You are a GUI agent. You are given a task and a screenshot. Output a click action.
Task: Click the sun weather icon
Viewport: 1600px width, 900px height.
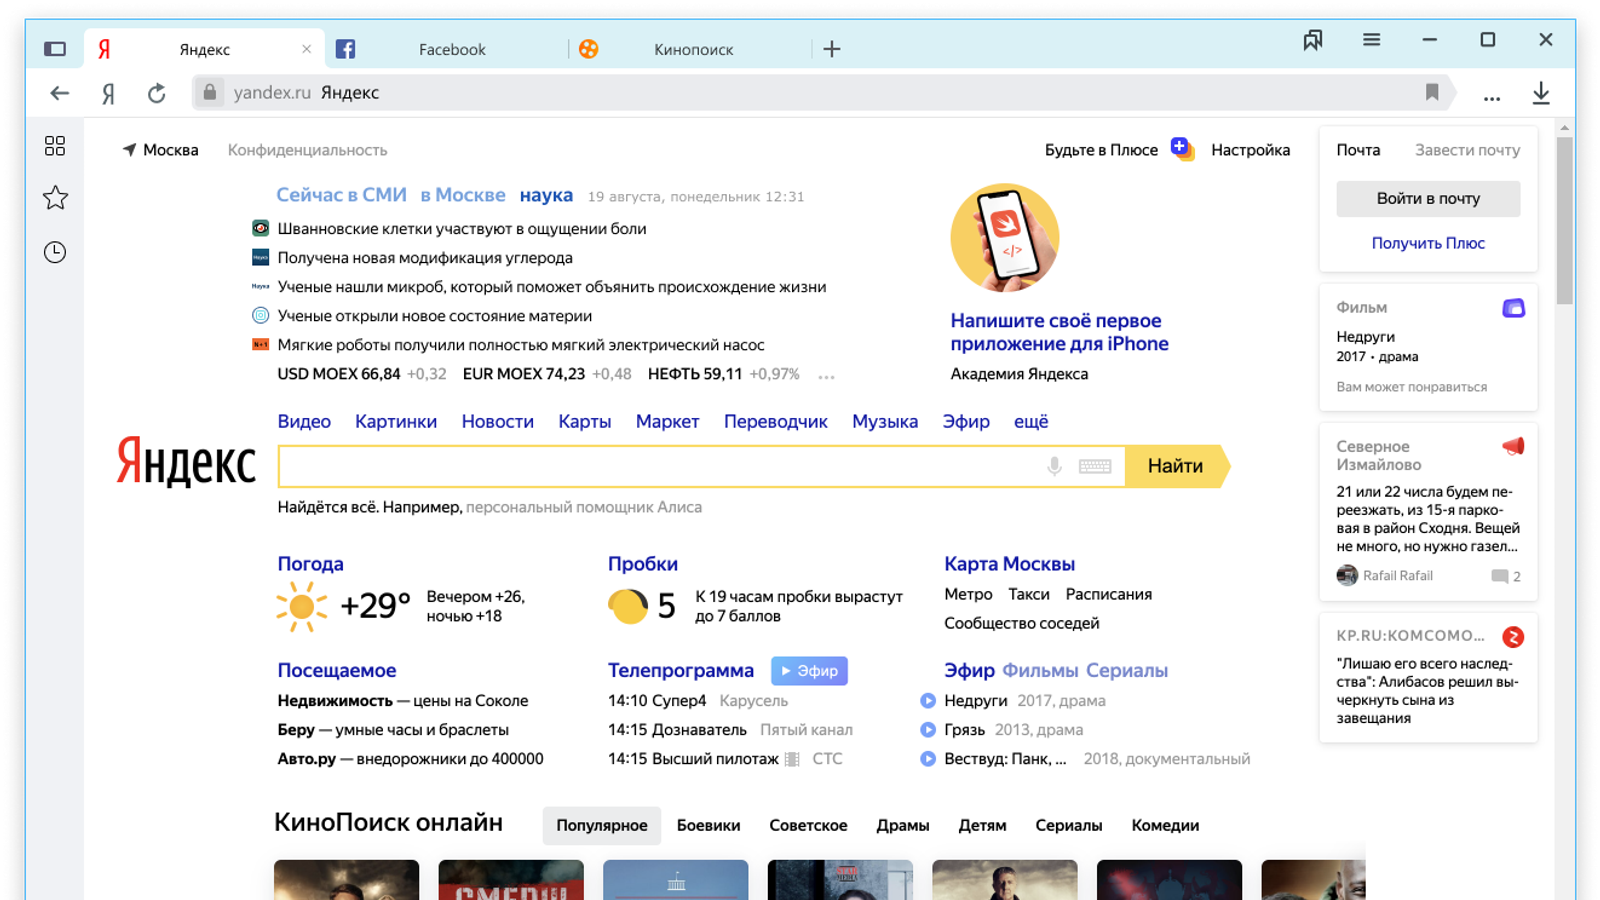pyautogui.click(x=301, y=606)
